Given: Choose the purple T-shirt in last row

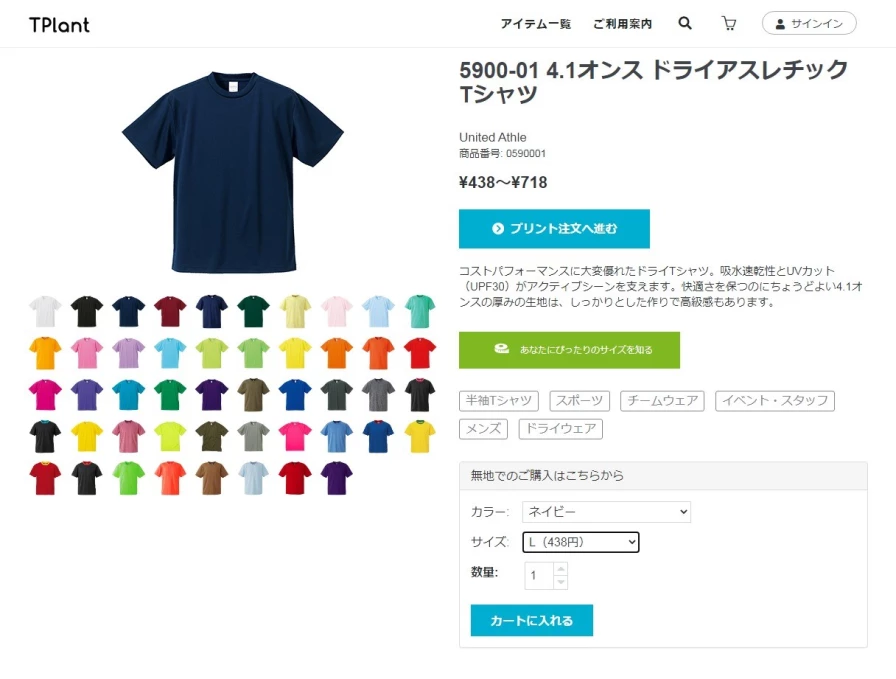Looking at the screenshot, I should [337, 478].
